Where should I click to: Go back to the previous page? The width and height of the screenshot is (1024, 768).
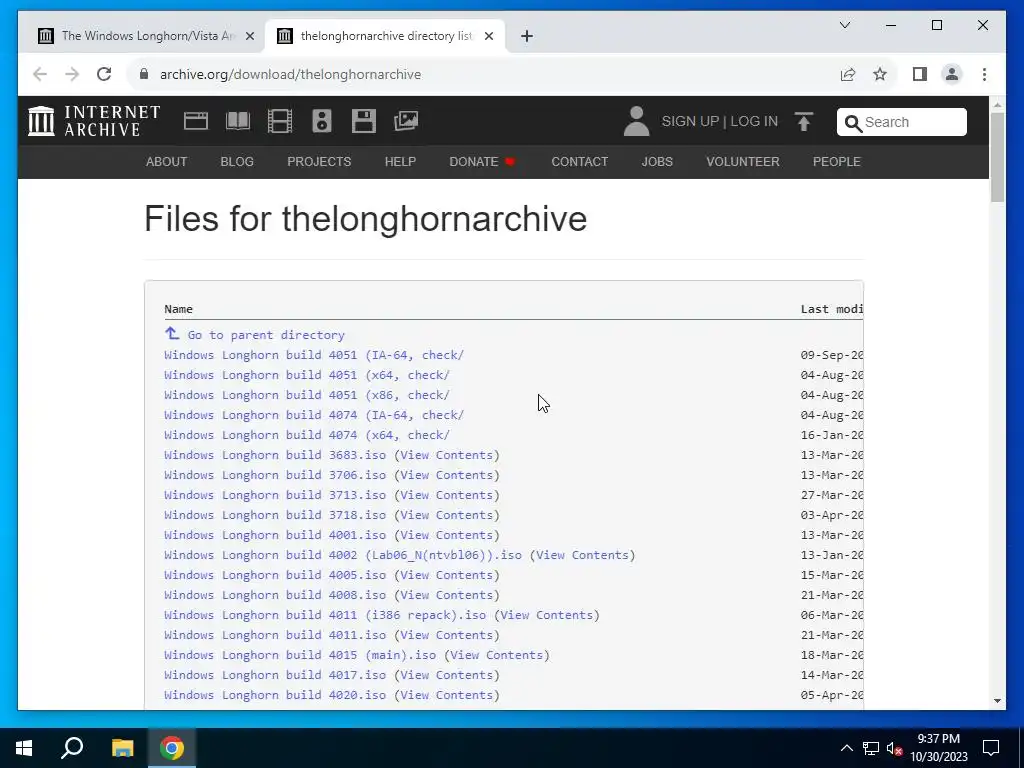tap(40, 74)
